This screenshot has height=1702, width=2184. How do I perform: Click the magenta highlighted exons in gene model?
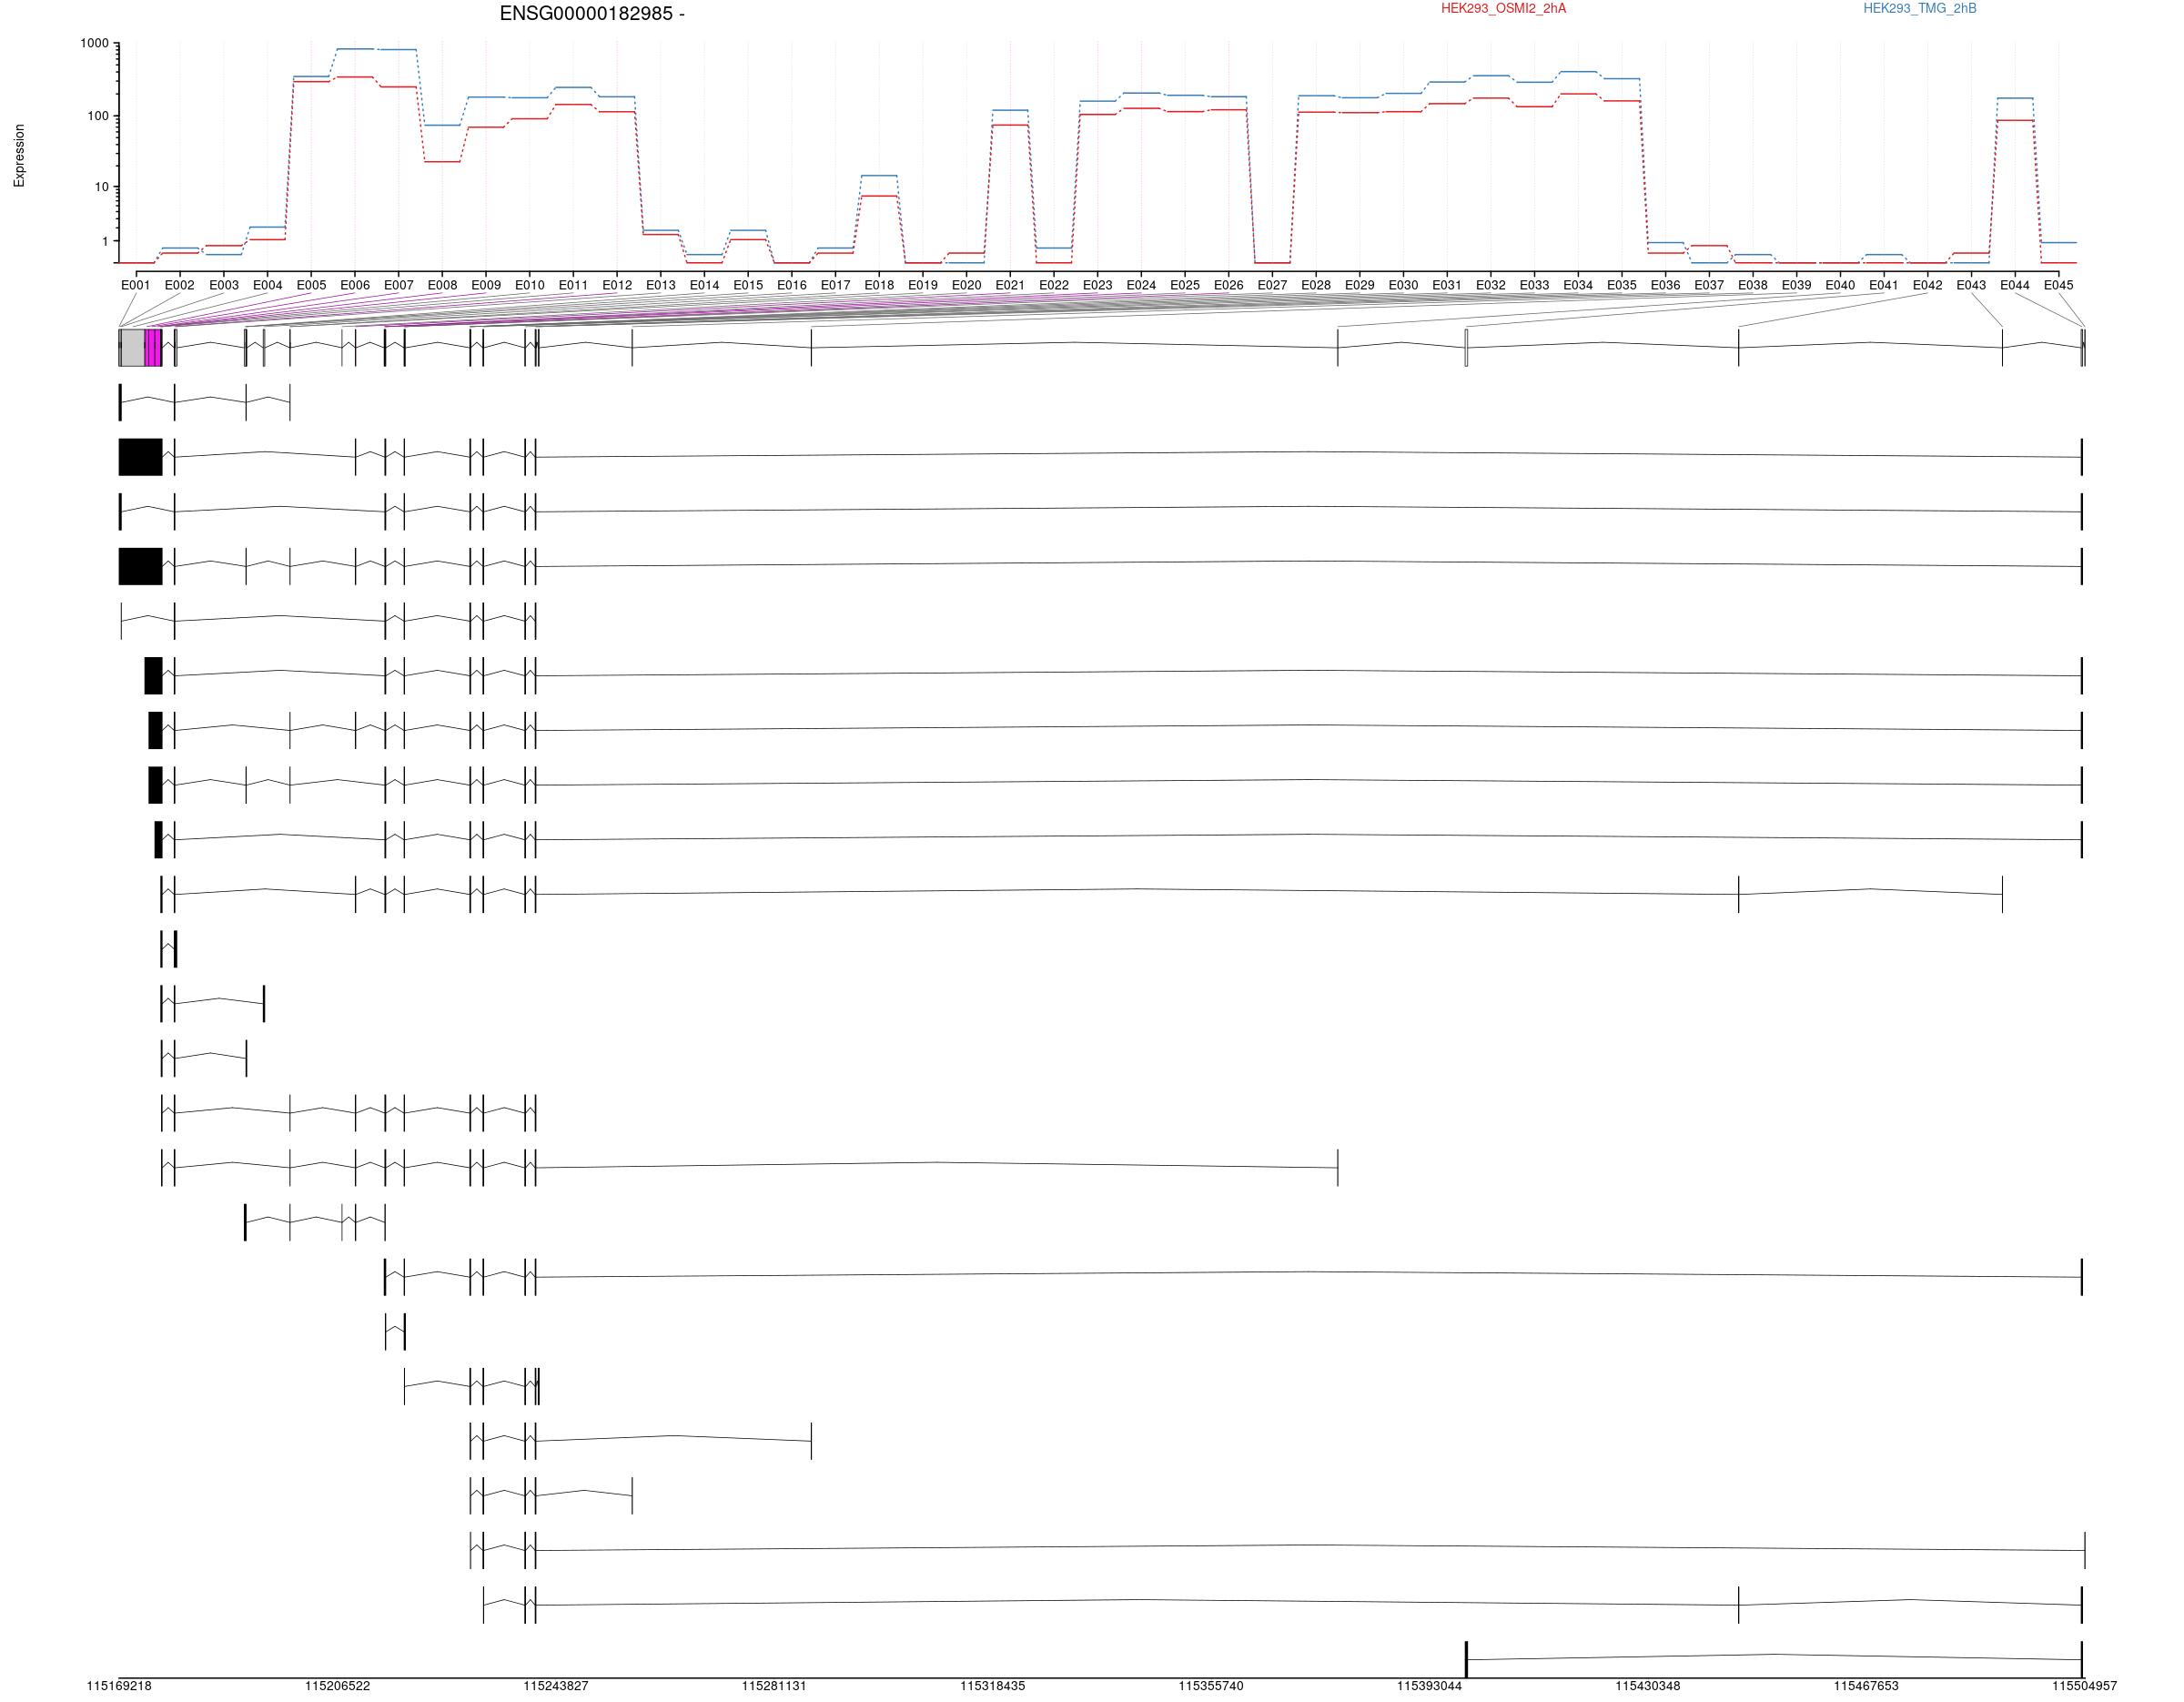coord(153,347)
